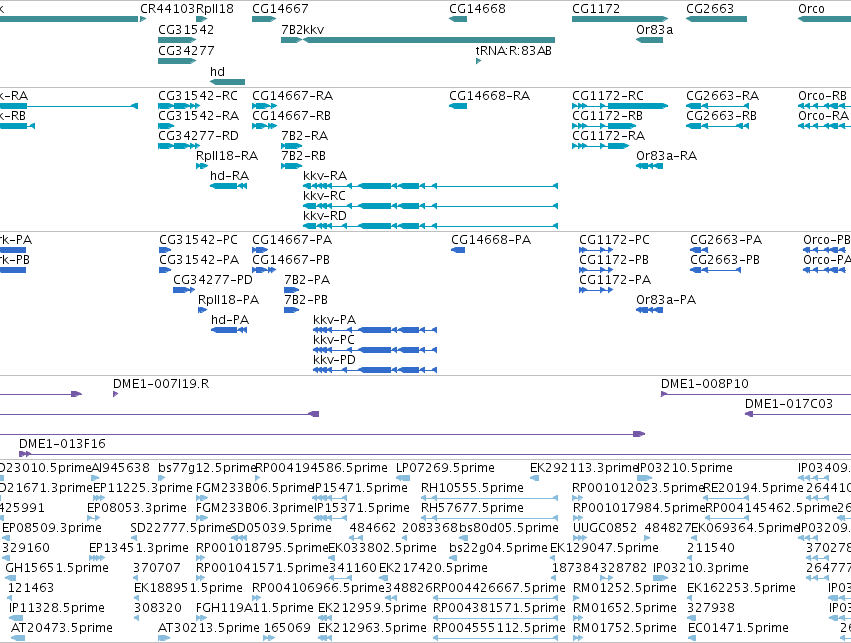Select the CG14667 gene feature
The width and height of the screenshot is (851, 643).
pyautogui.click(x=264, y=19)
